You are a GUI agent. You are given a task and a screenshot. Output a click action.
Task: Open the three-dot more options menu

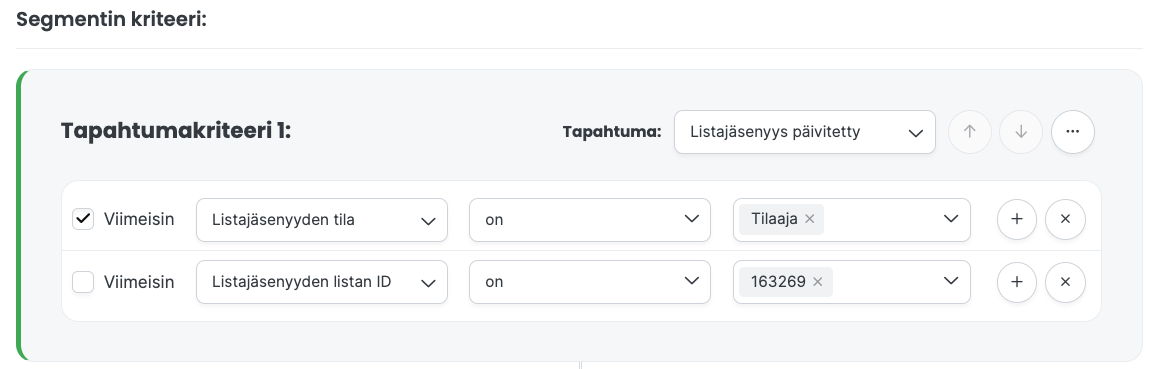[1073, 132]
